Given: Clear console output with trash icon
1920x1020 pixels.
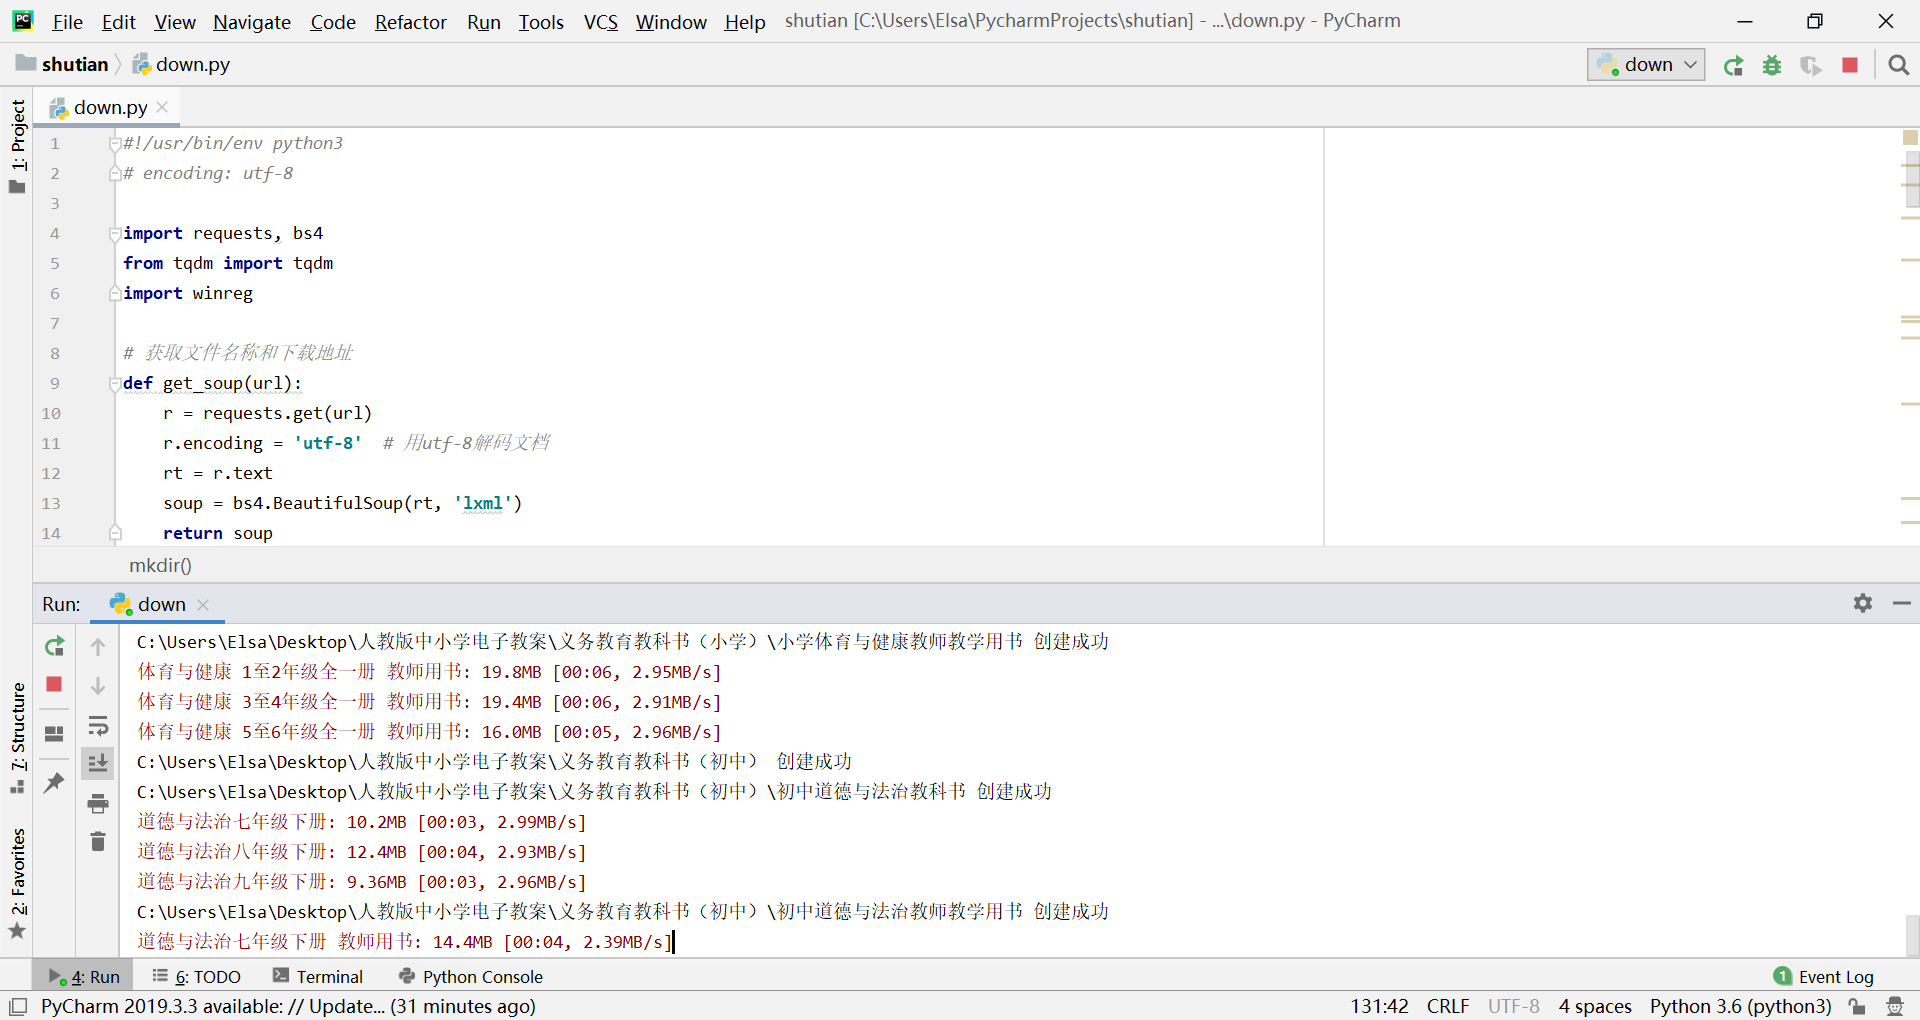Looking at the screenshot, I should click(98, 841).
